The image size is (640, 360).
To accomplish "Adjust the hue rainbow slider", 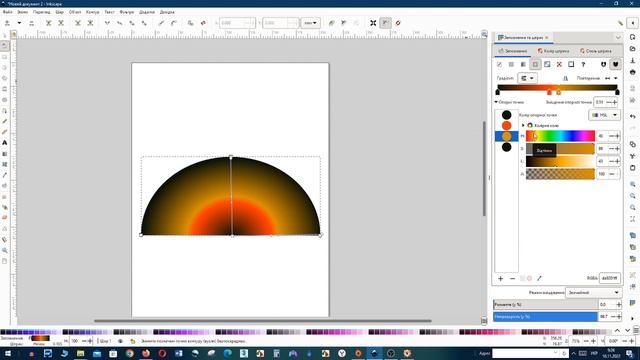I will pos(560,136).
